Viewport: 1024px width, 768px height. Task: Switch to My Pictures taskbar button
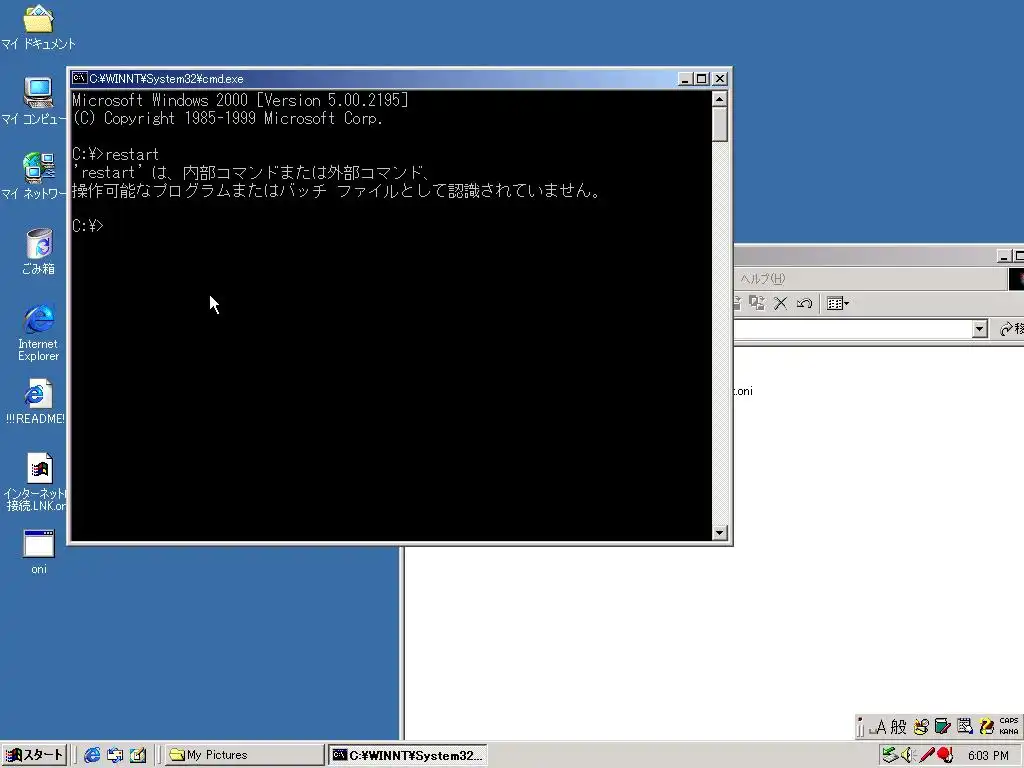click(x=245, y=755)
